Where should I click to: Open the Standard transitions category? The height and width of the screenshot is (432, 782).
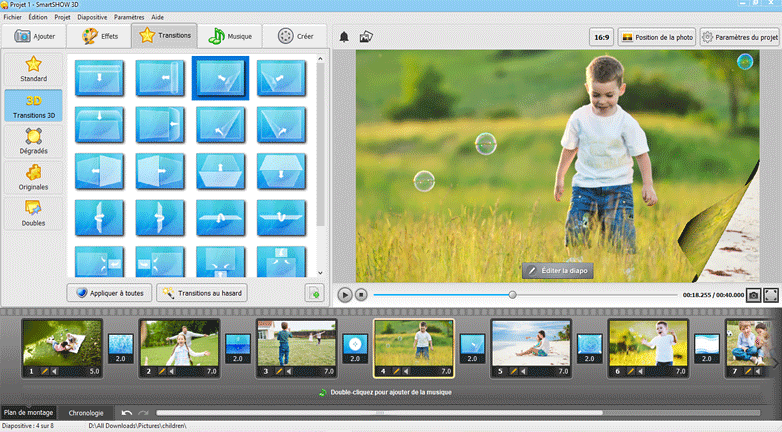coord(33,68)
